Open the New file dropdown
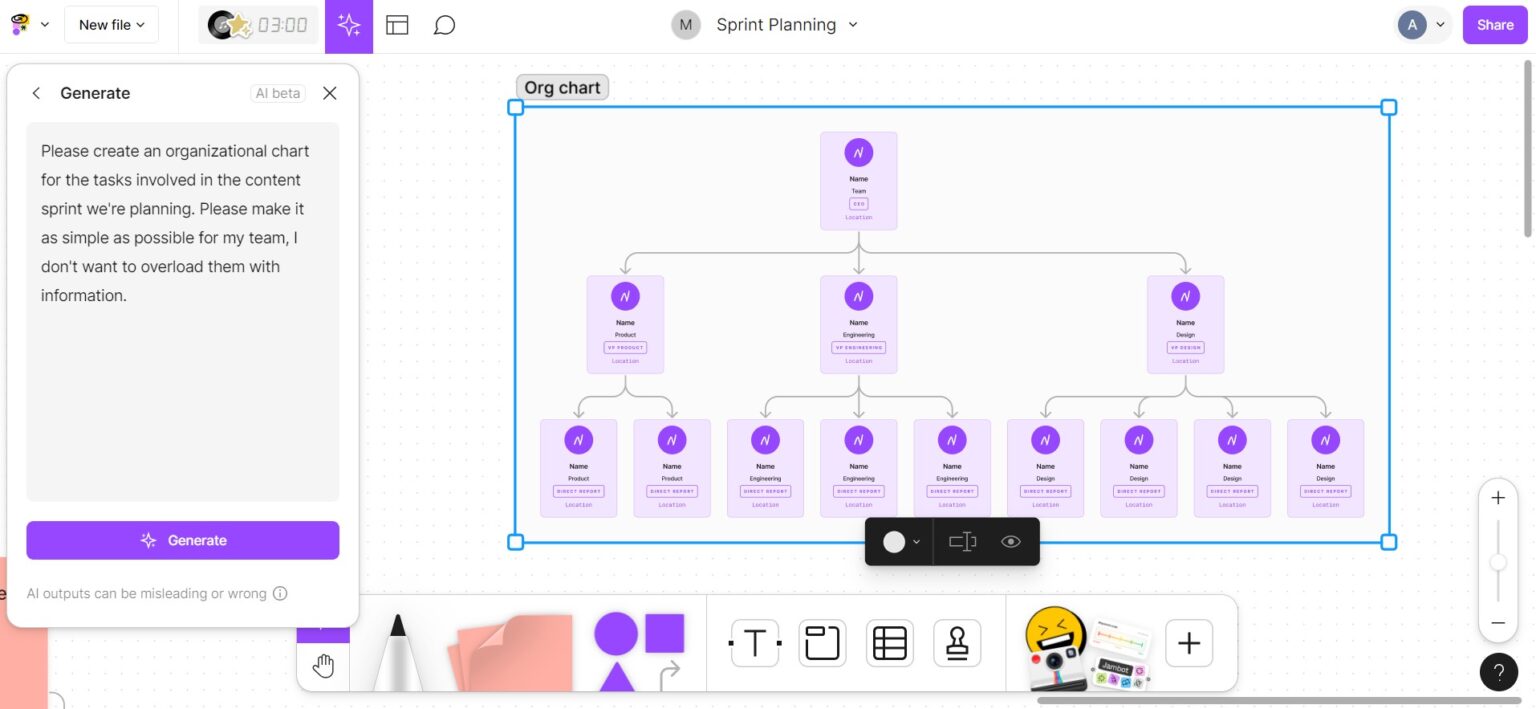This screenshot has height=709, width=1536. coord(111,24)
